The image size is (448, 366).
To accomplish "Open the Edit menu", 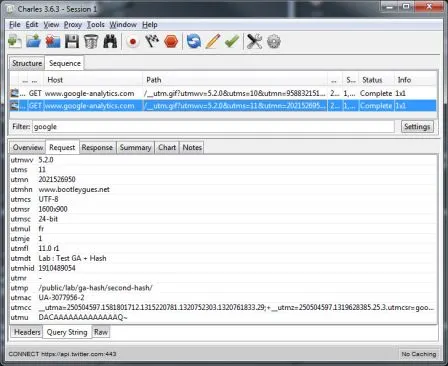I will tap(32, 25).
